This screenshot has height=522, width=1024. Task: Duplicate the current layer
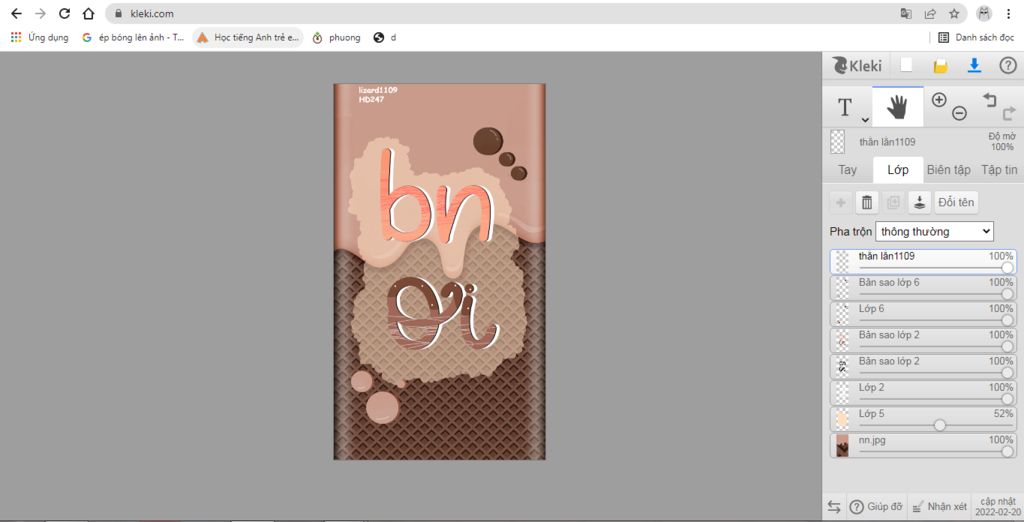[x=893, y=203]
